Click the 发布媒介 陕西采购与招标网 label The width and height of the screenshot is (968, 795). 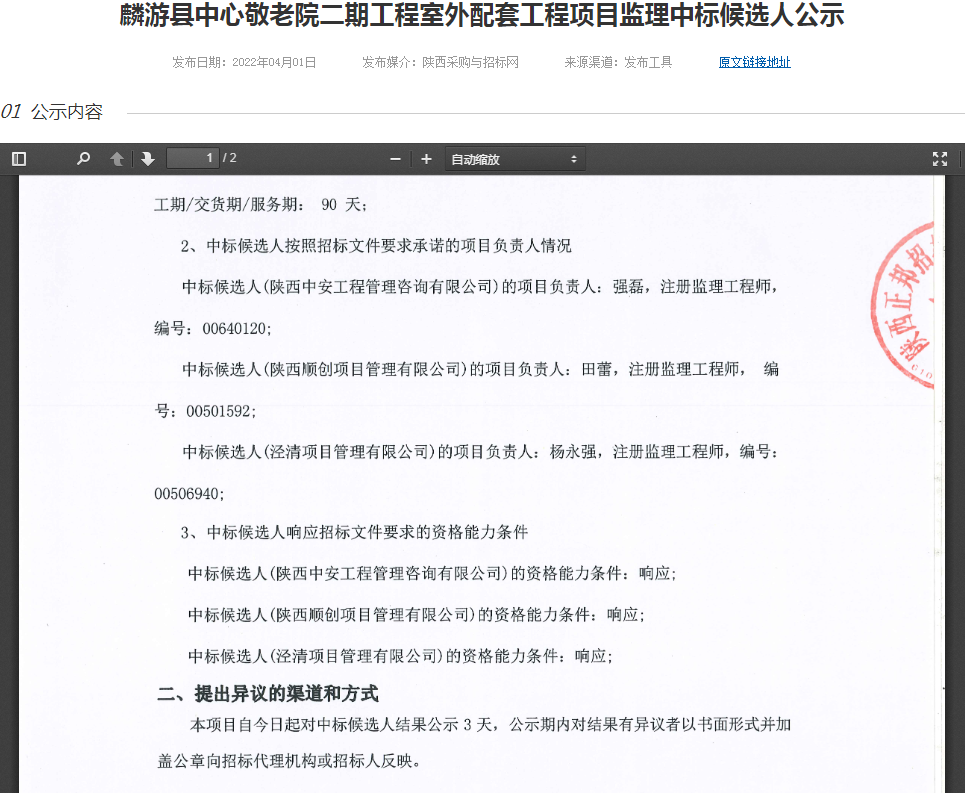tap(440, 62)
